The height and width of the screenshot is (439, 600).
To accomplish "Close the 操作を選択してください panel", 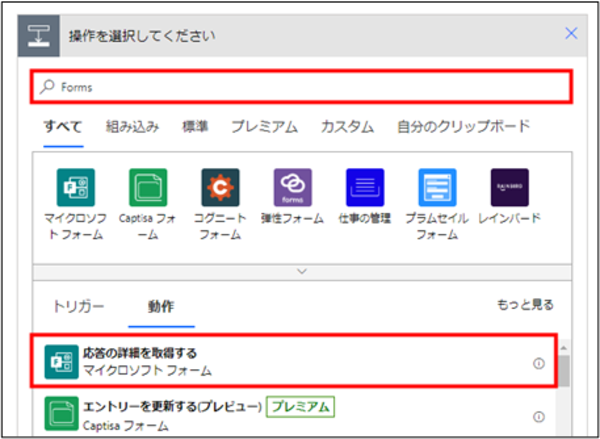I will point(571,33).
